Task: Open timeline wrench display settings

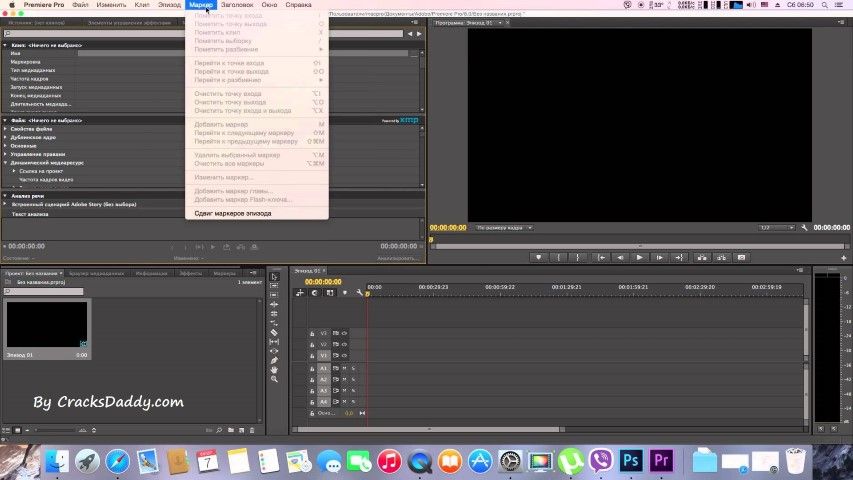Action: click(359, 293)
